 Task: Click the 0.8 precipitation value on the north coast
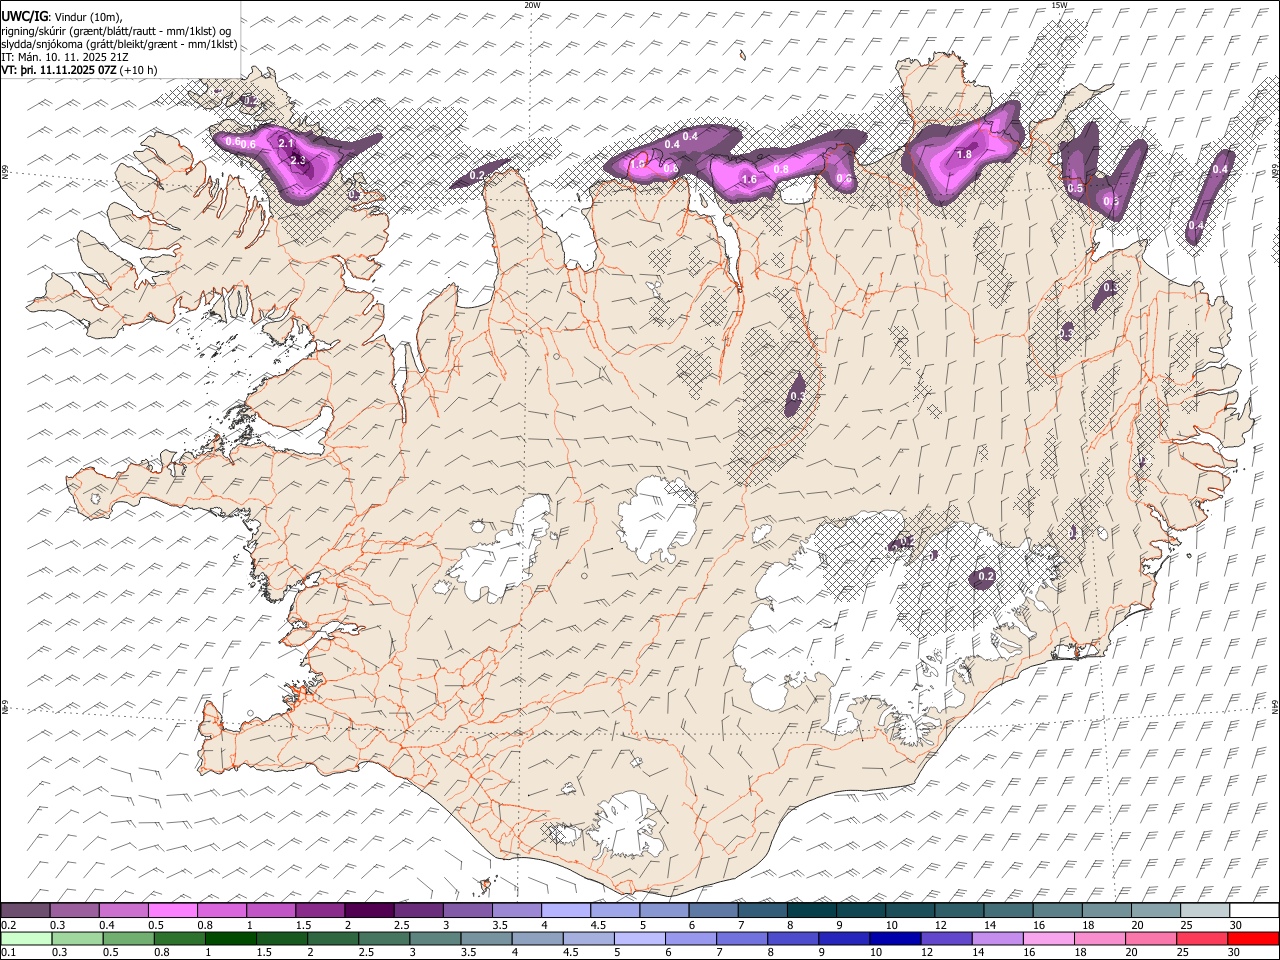(781, 169)
